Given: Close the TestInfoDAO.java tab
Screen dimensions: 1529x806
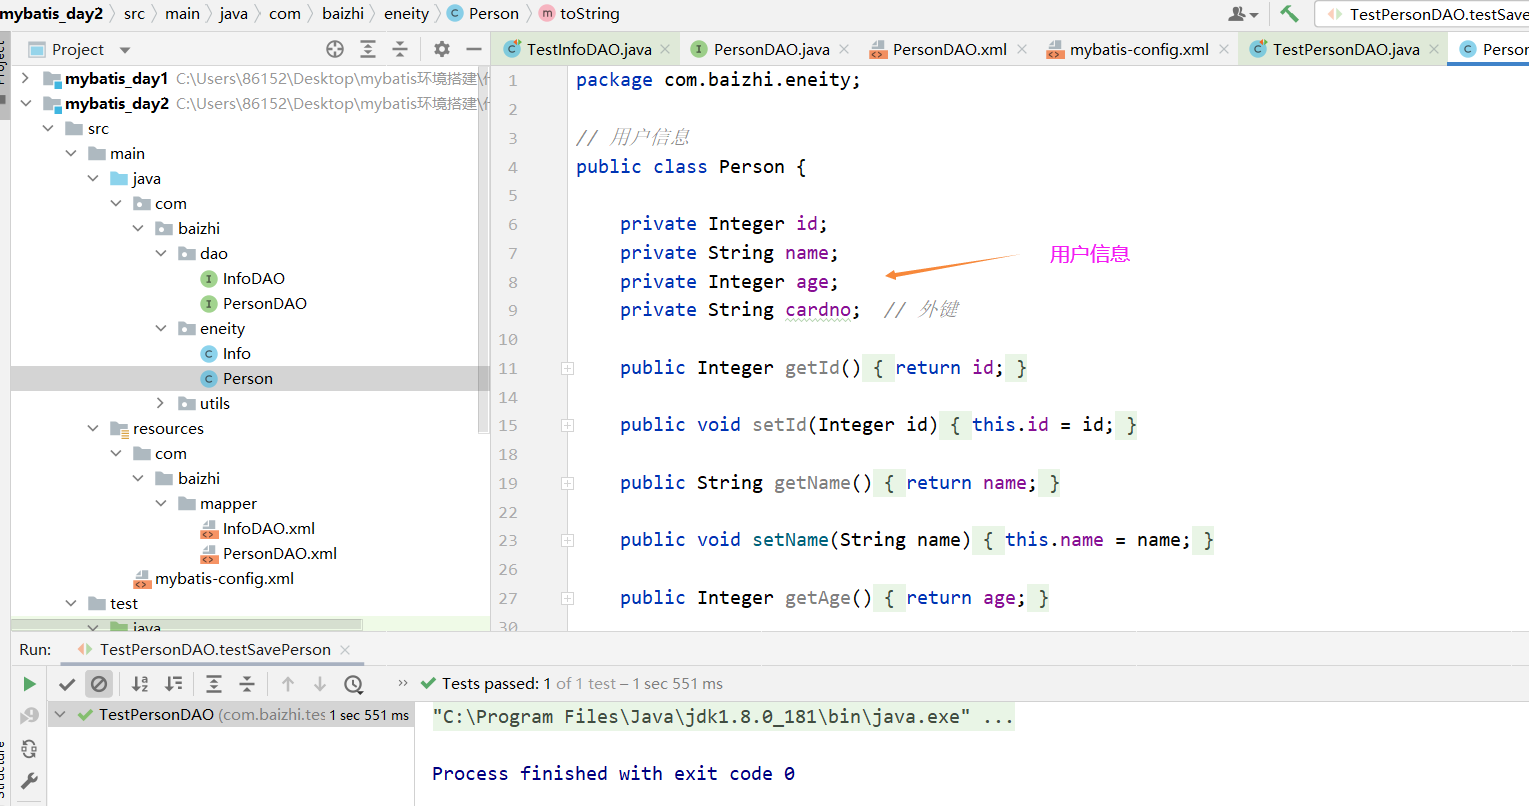Looking at the screenshot, I should (665, 49).
